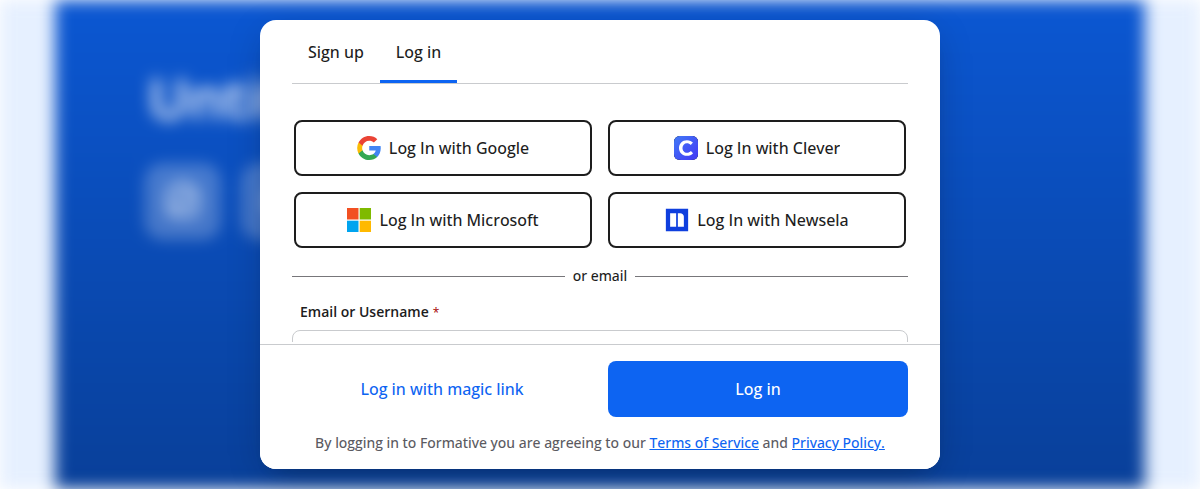Click the Email or Username field label
This screenshot has height=489, width=1200.
point(364,312)
